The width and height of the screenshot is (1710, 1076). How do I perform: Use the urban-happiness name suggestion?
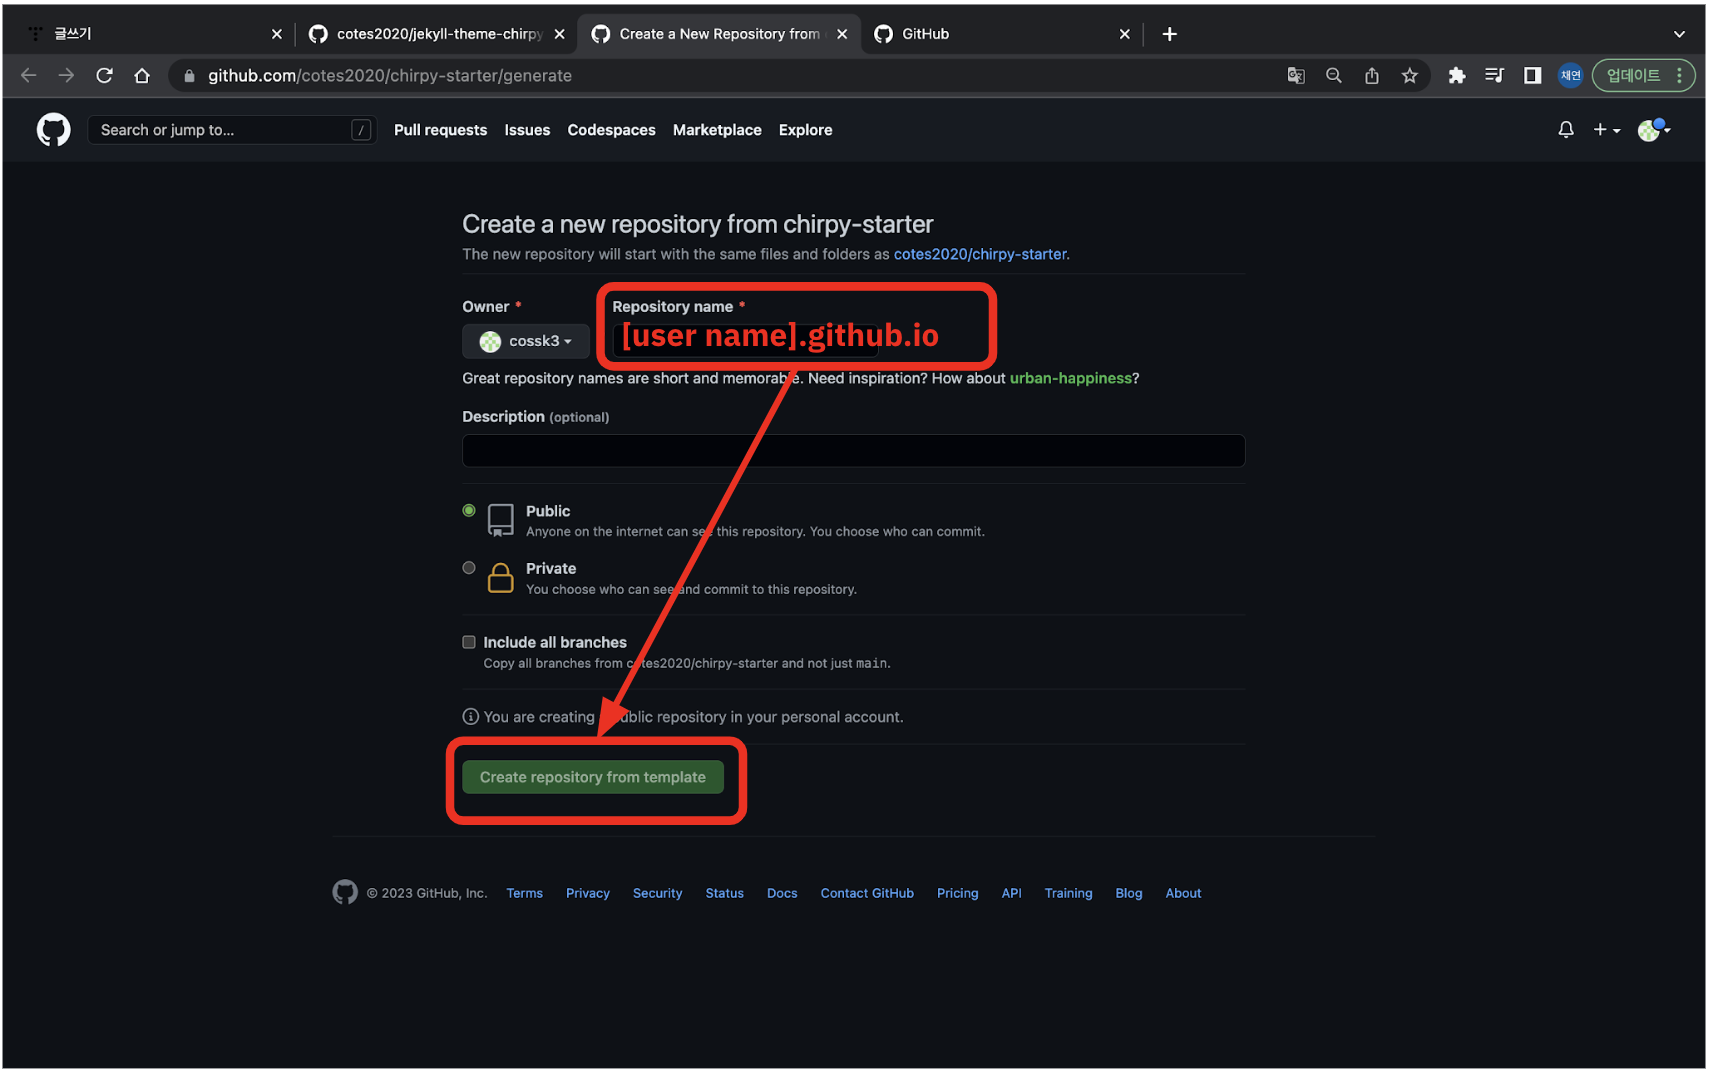point(1070,378)
